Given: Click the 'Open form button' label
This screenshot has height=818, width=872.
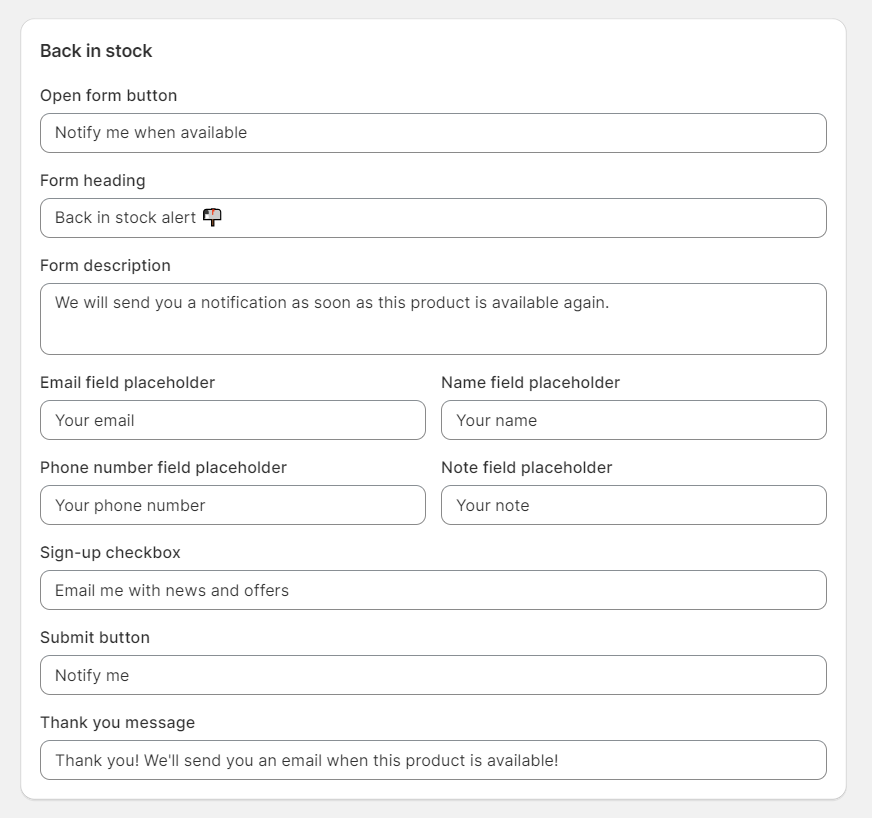Looking at the screenshot, I should tap(108, 96).
